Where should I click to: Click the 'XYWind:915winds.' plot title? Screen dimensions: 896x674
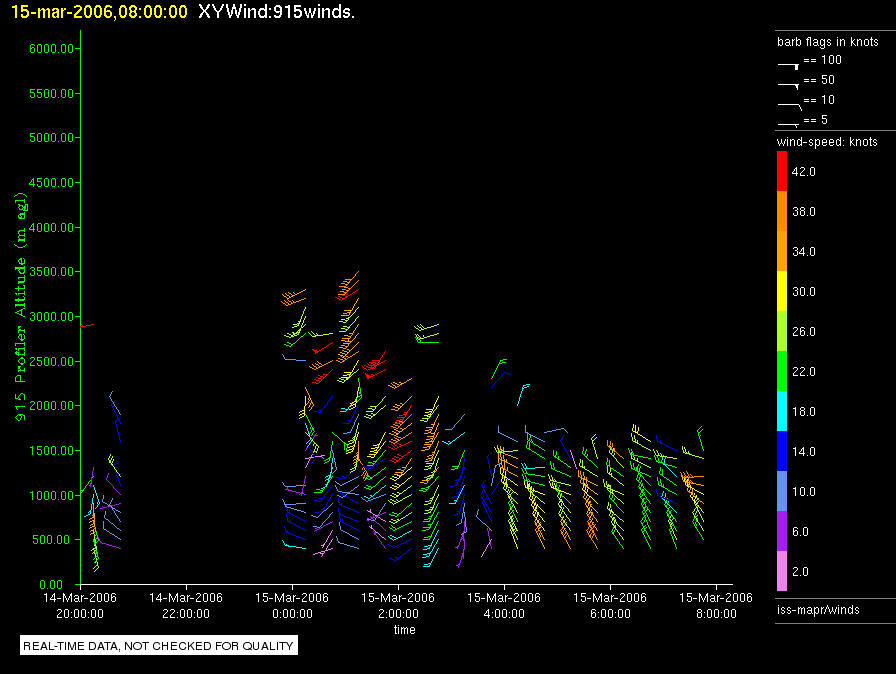tap(277, 11)
